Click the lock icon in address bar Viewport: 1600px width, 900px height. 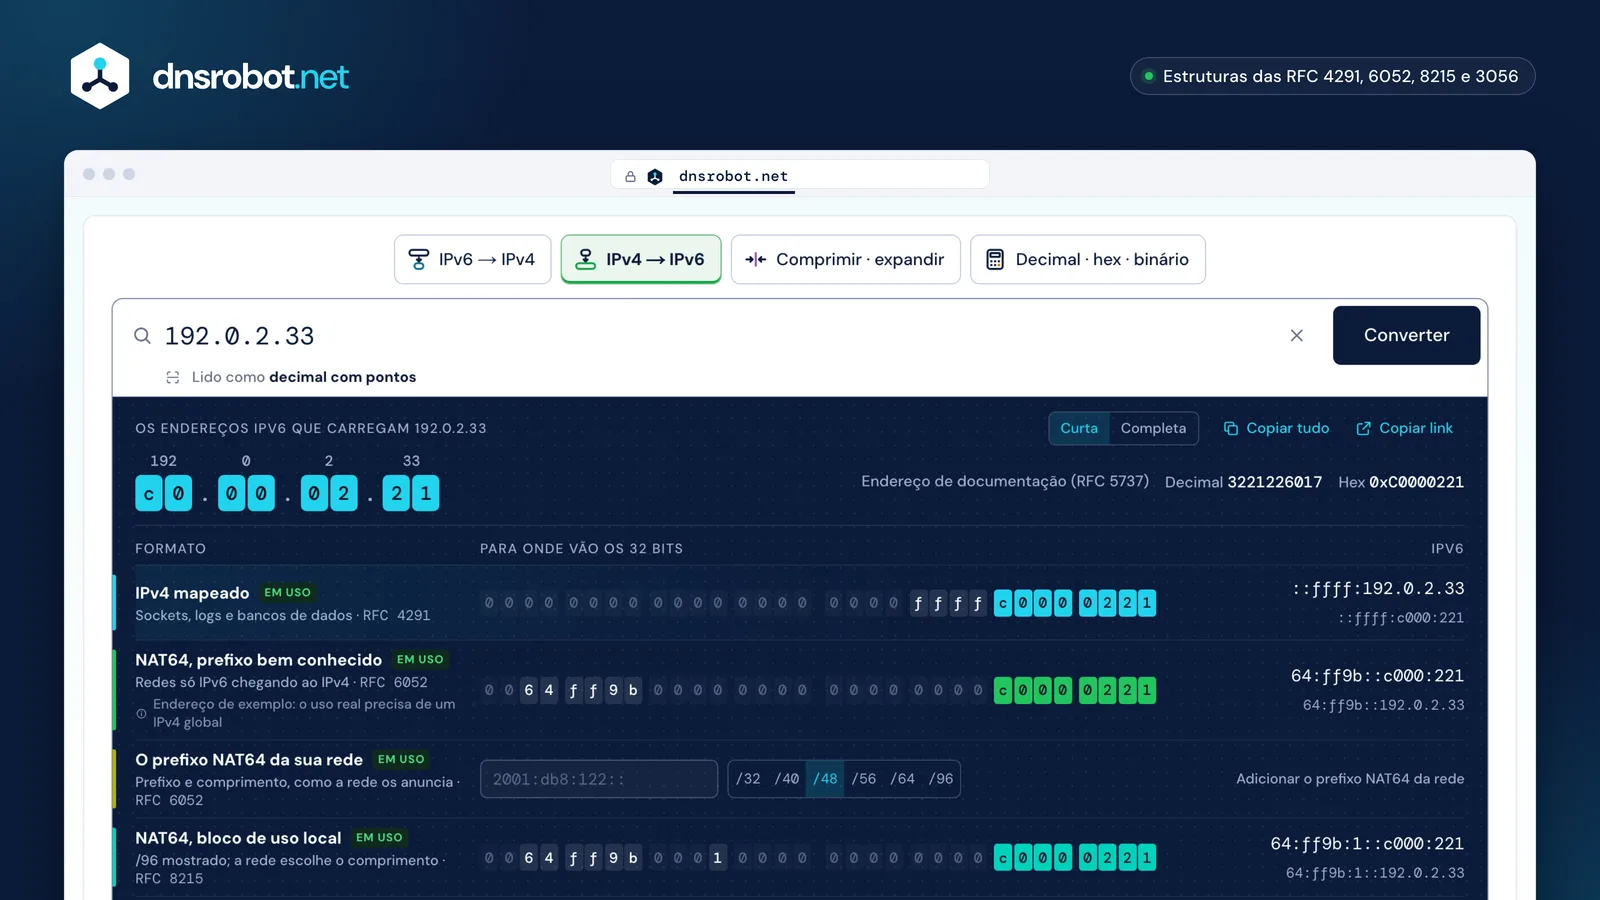[630, 177]
